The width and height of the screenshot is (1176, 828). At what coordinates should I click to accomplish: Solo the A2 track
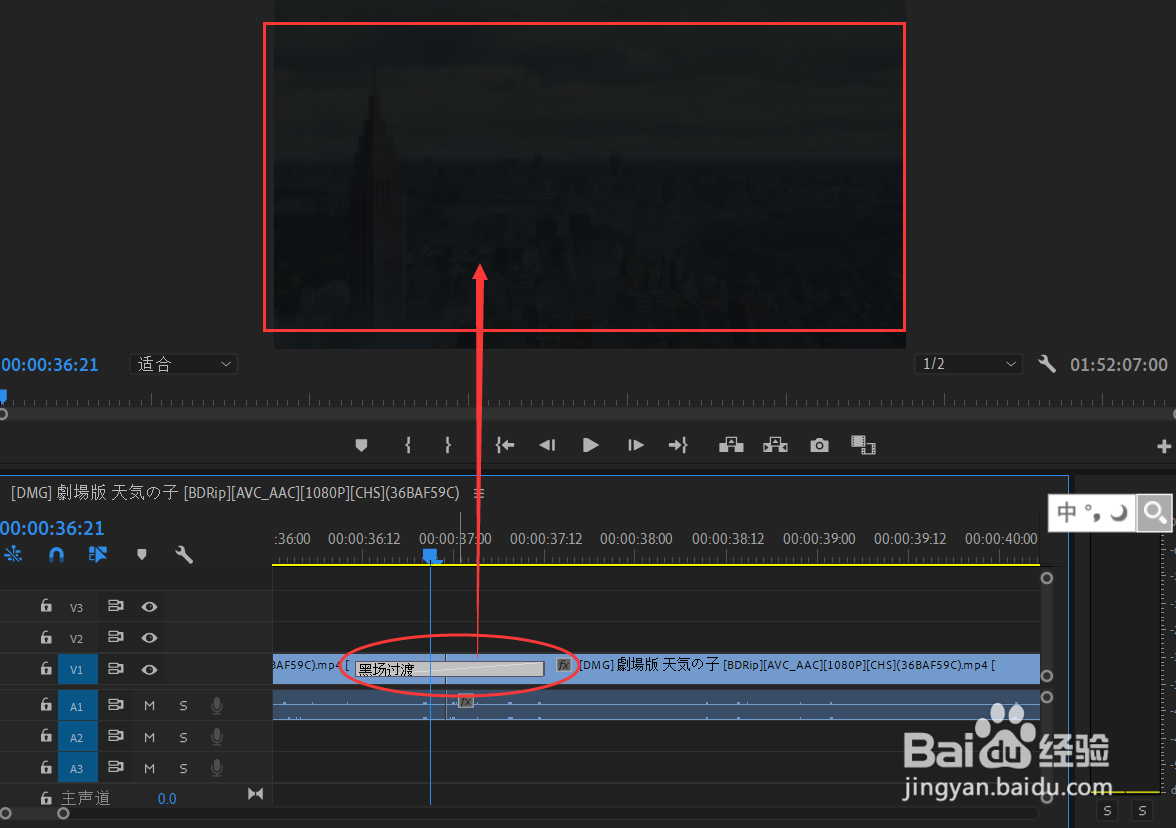(x=183, y=737)
